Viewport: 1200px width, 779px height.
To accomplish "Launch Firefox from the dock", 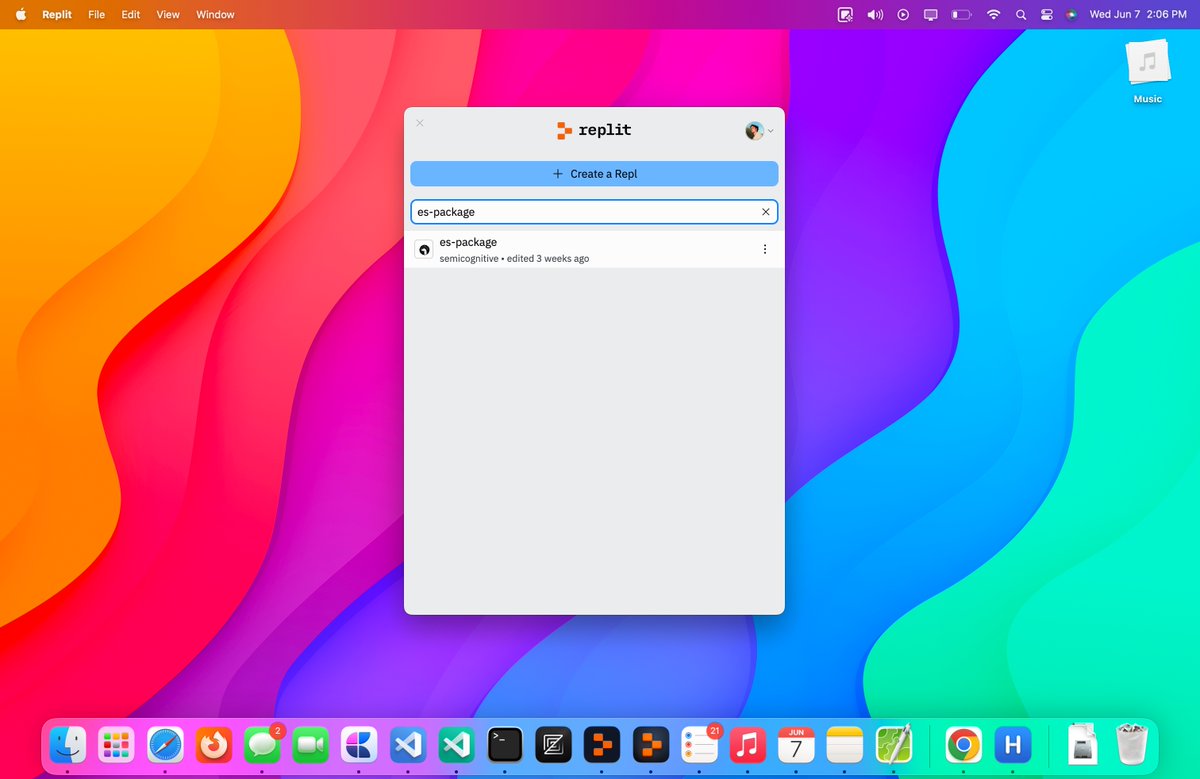I will [214, 745].
